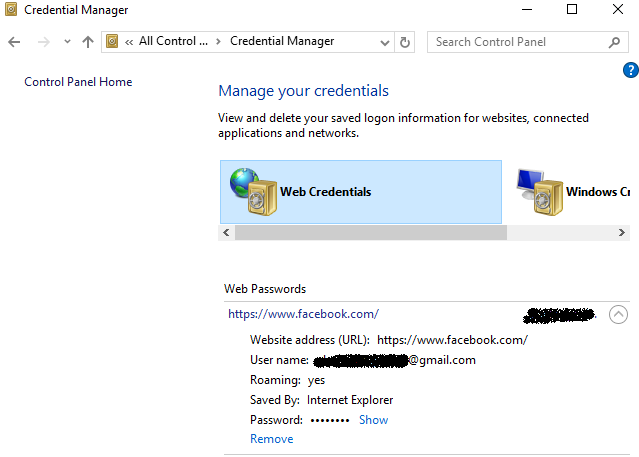Image resolution: width=639 pixels, height=457 pixels.
Task: Show the saved Facebook password
Action: (373, 420)
